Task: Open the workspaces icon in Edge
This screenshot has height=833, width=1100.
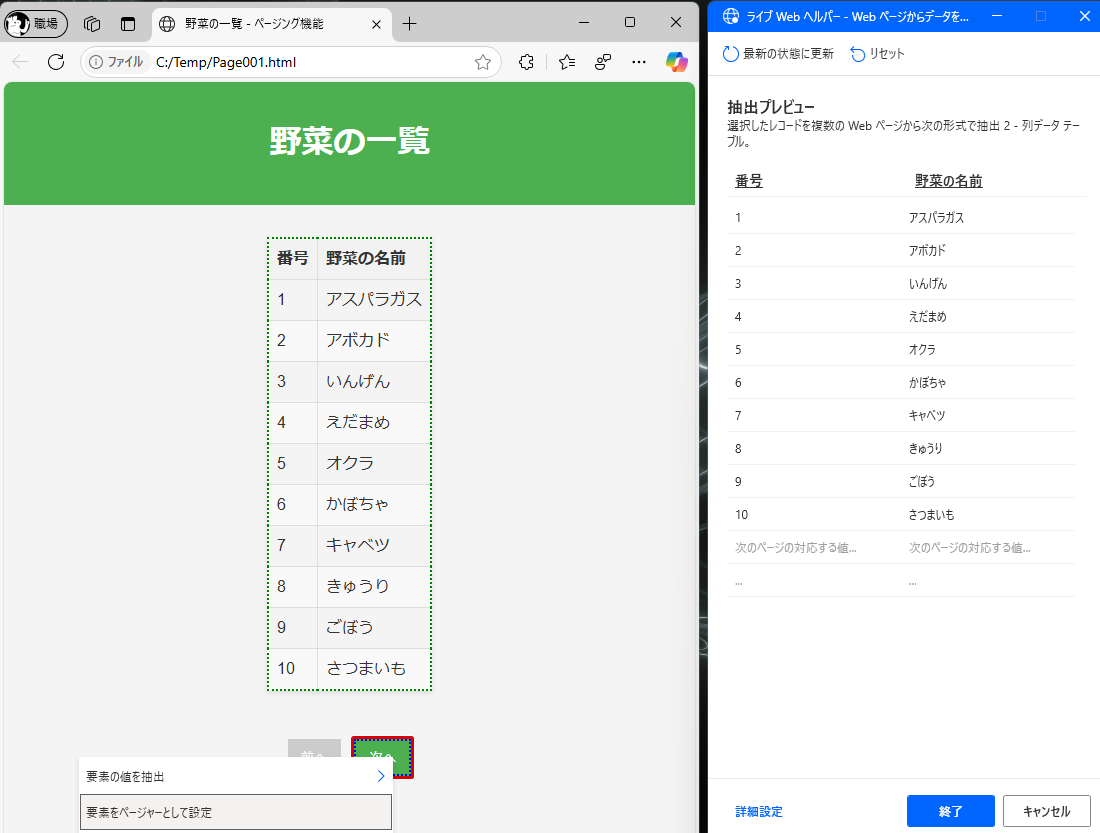Action: [92, 24]
